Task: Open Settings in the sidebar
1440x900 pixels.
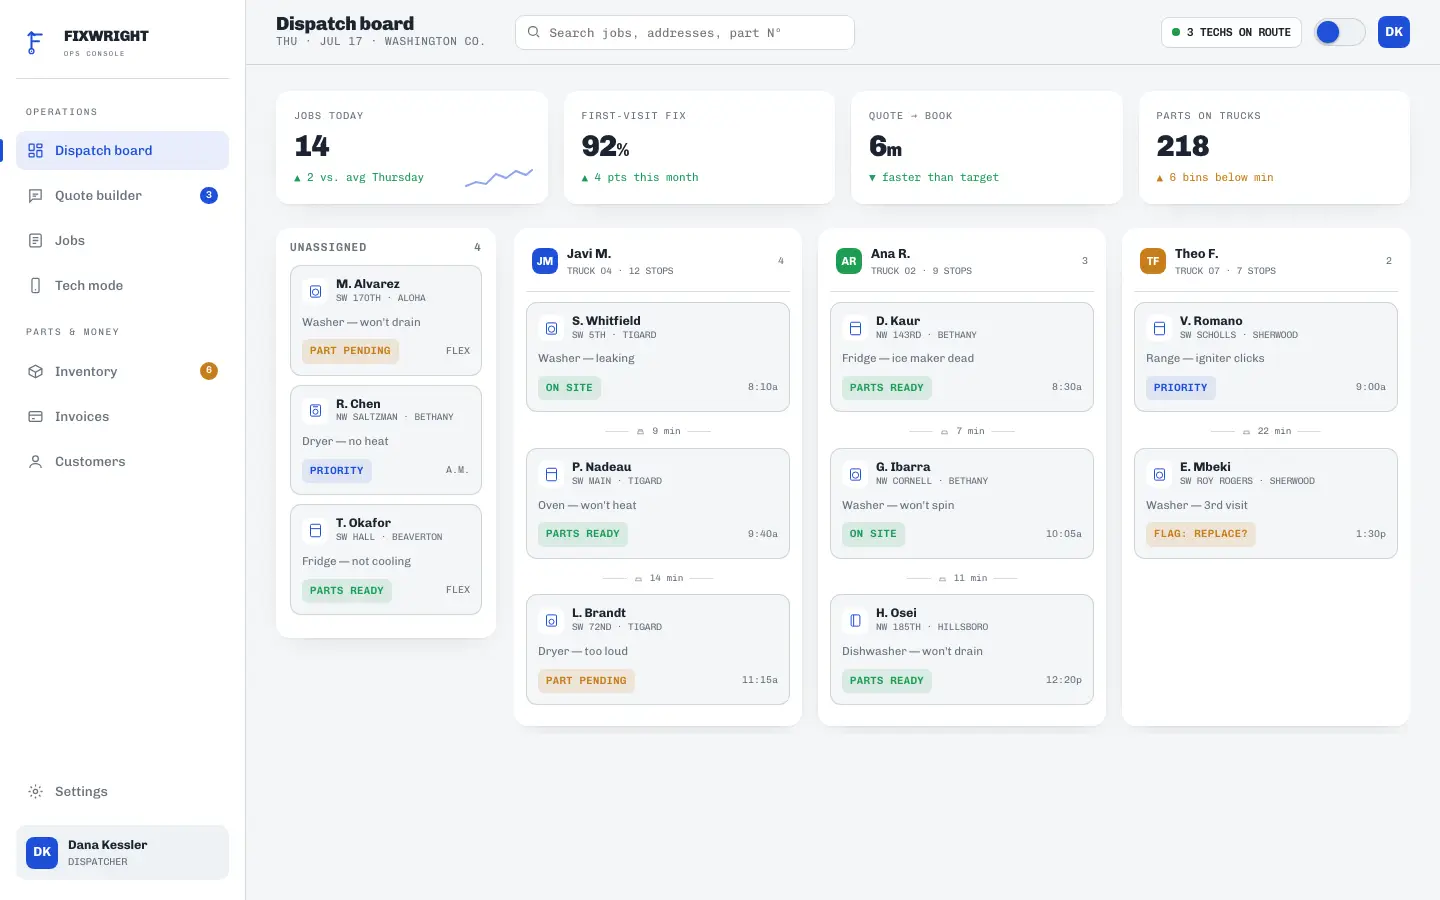Action: pyautogui.click(x=122, y=792)
